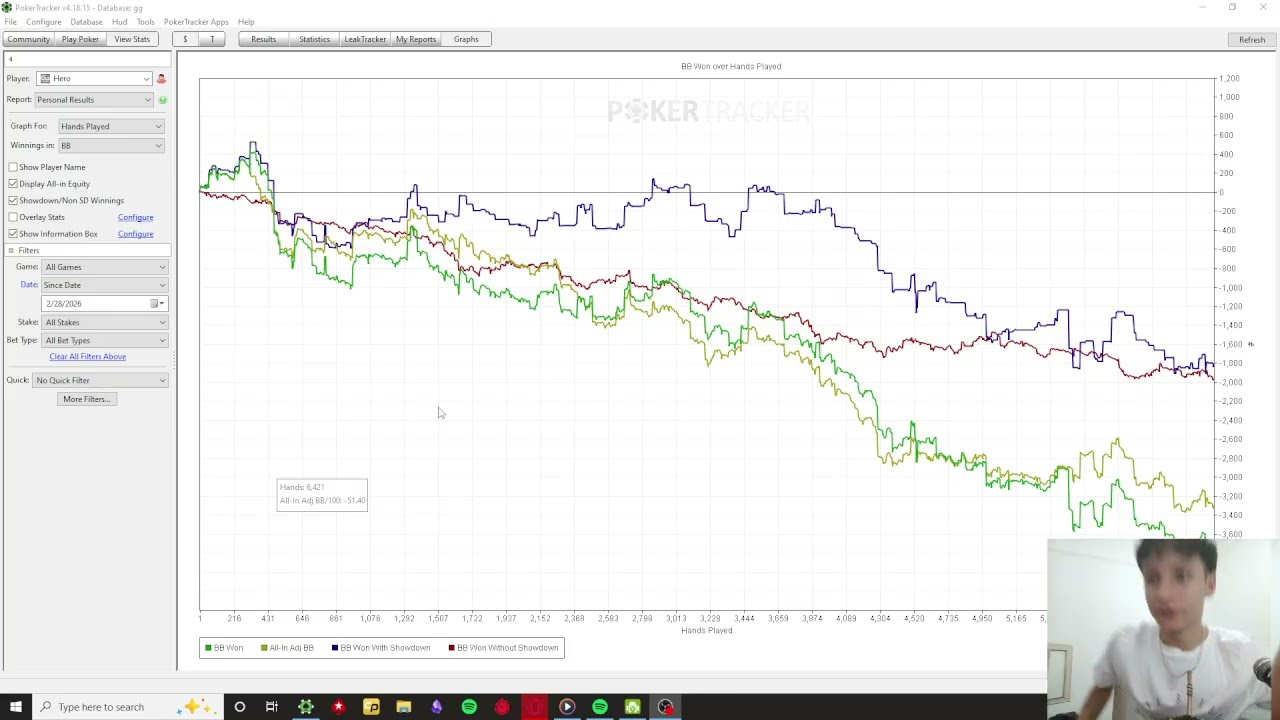Viewport: 1280px width, 720px height.
Task: Open the Graphs section
Action: 466,39
